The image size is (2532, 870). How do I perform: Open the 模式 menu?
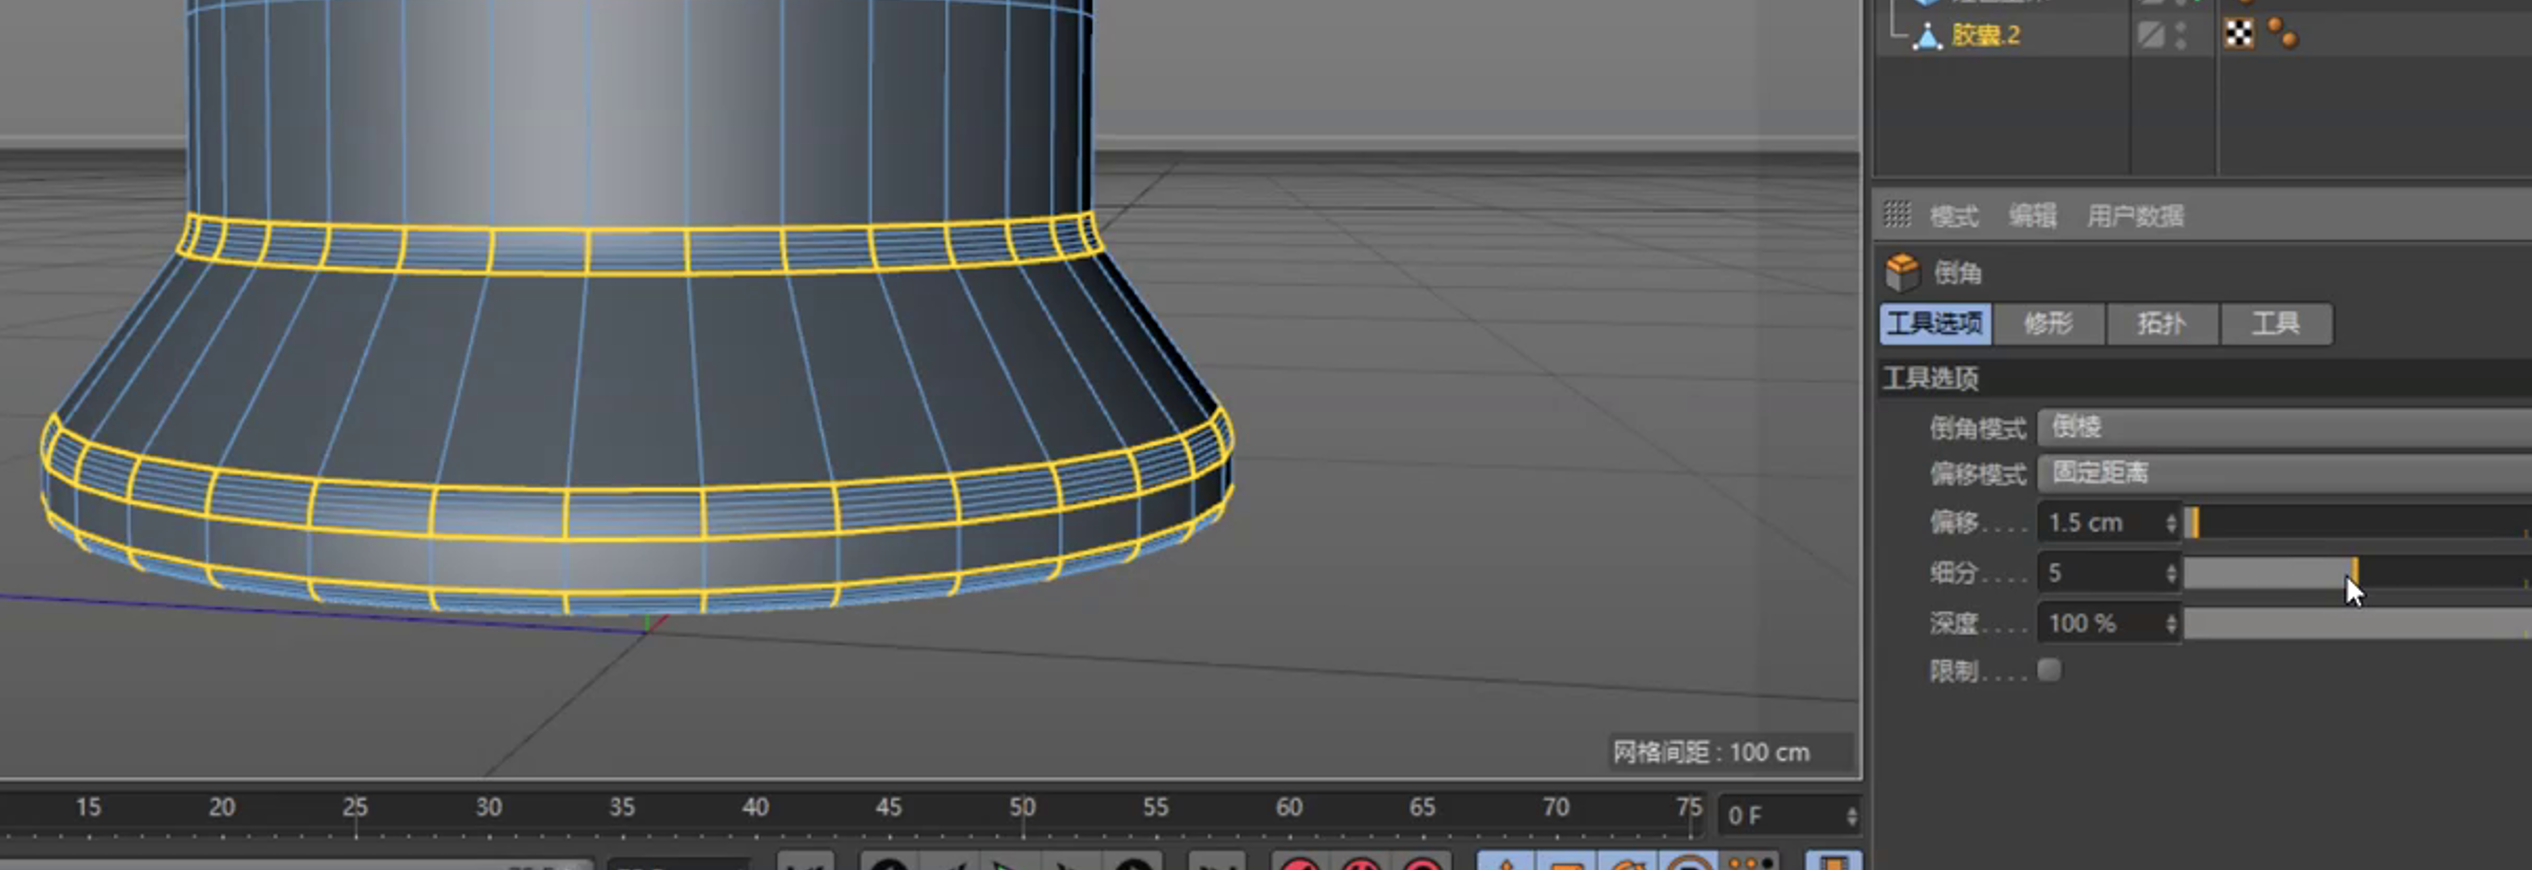[x=1954, y=216]
